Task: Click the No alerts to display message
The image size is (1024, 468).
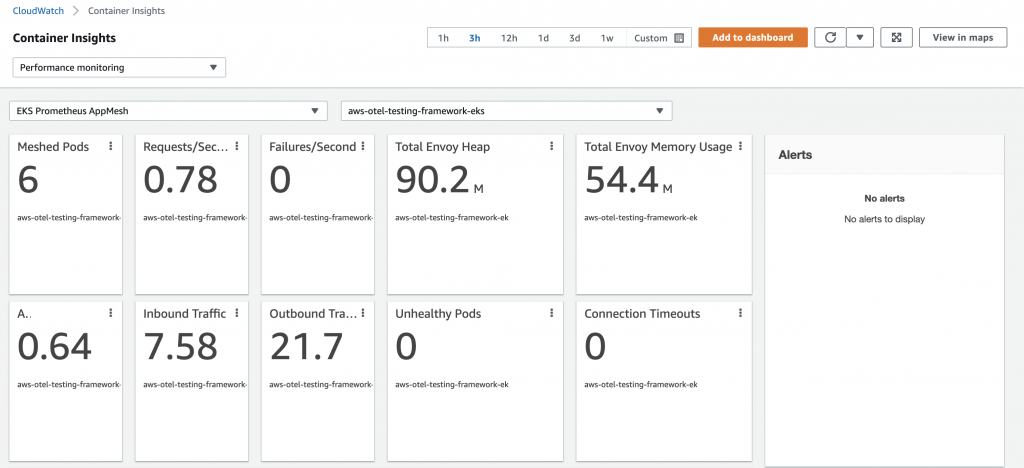Action: (884, 219)
